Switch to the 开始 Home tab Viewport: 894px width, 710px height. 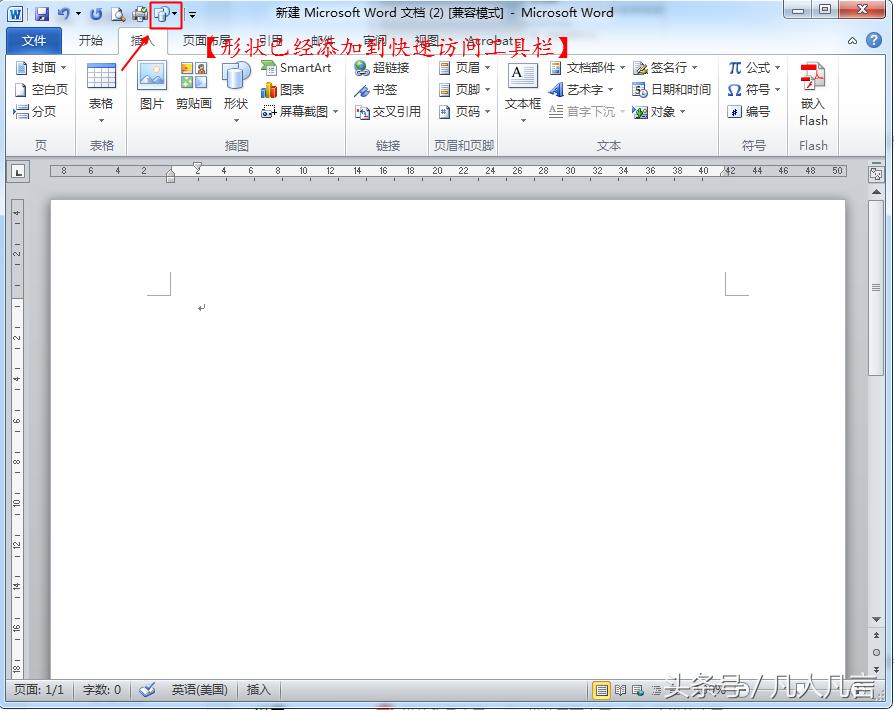point(91,41)
